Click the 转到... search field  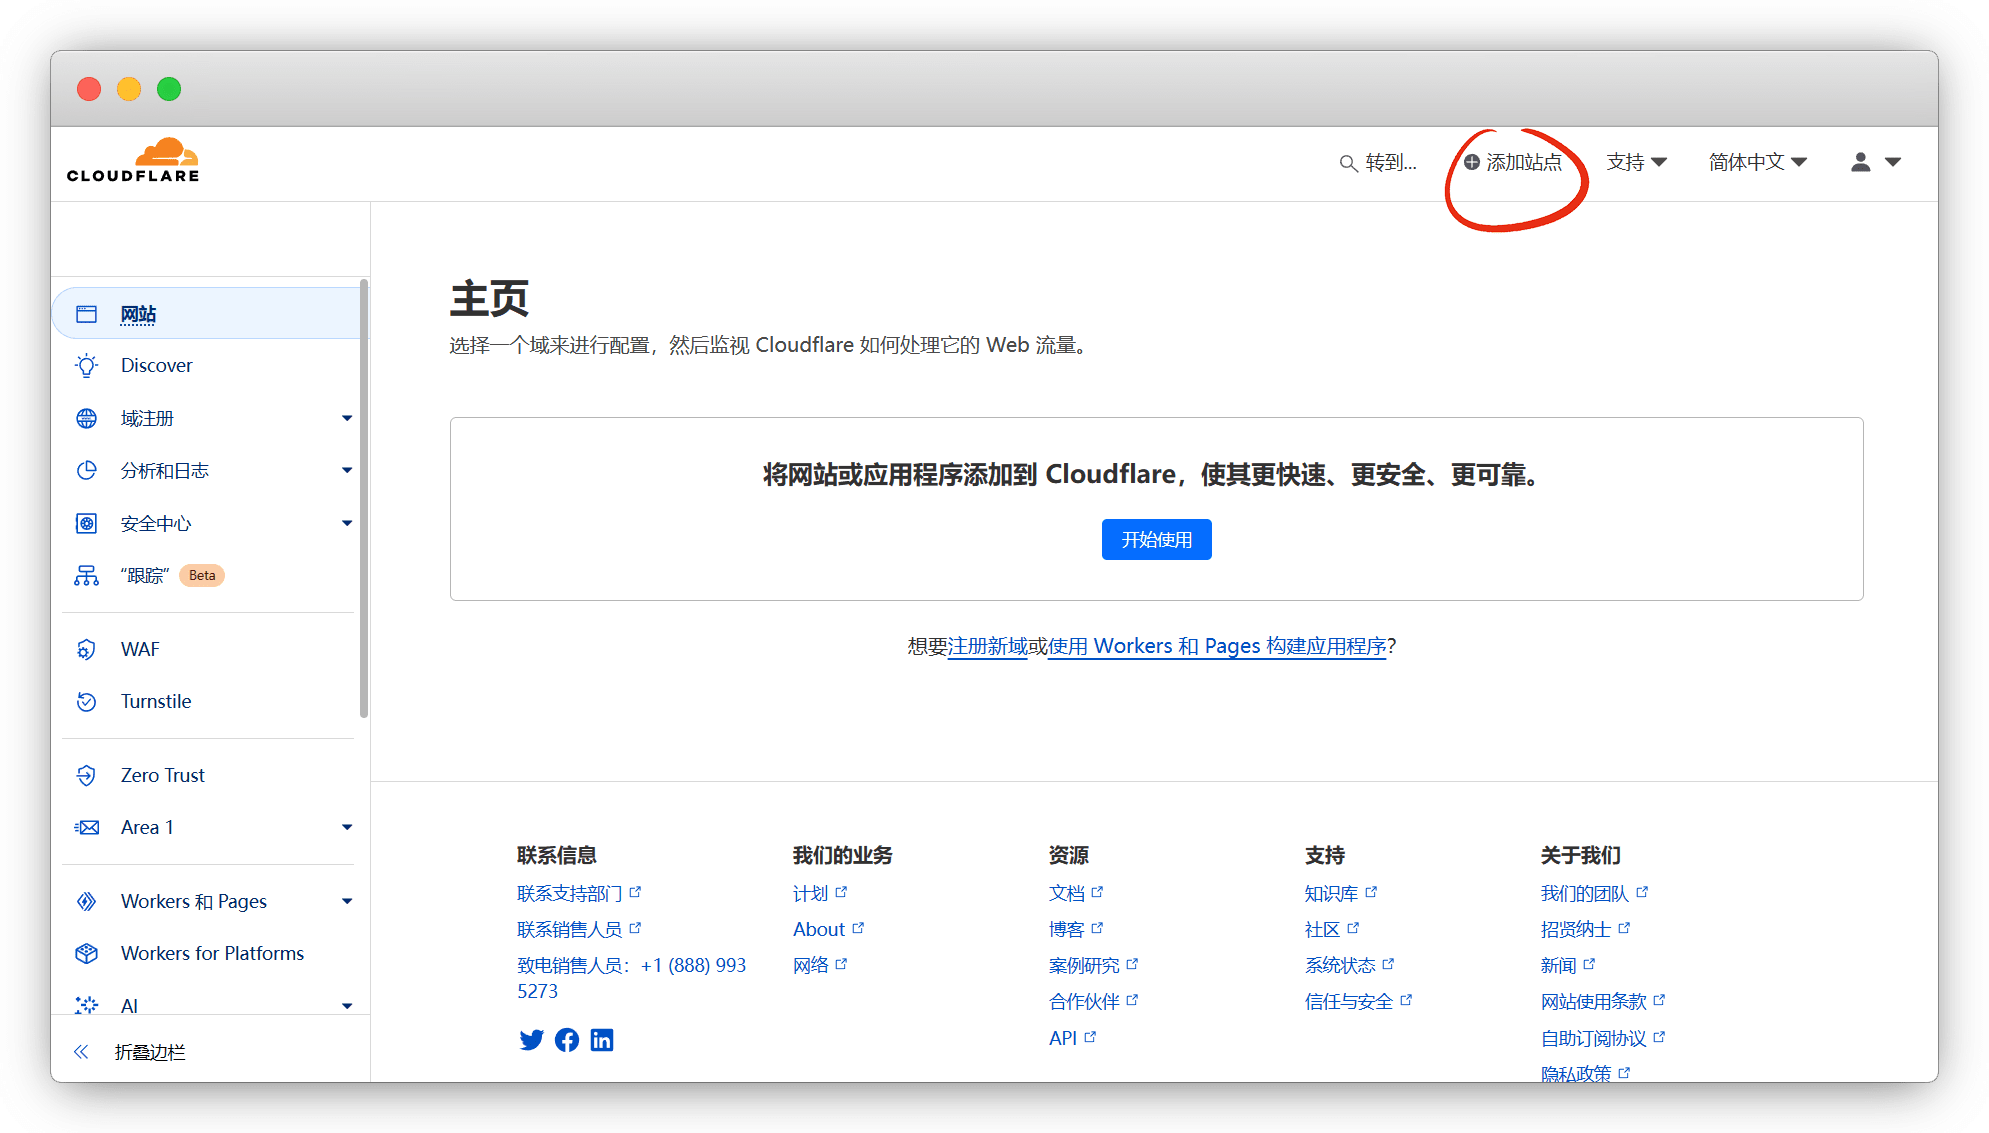tap(1379, 163)
